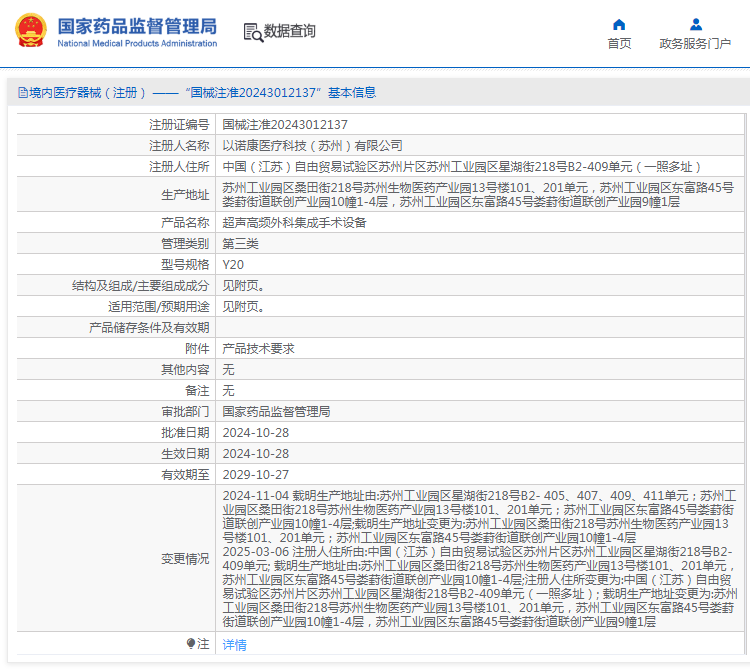This screenshot has height=669, width=750.
Task: Select 2024-10-28 in 批准日期 row
Action: pos(256,433)
